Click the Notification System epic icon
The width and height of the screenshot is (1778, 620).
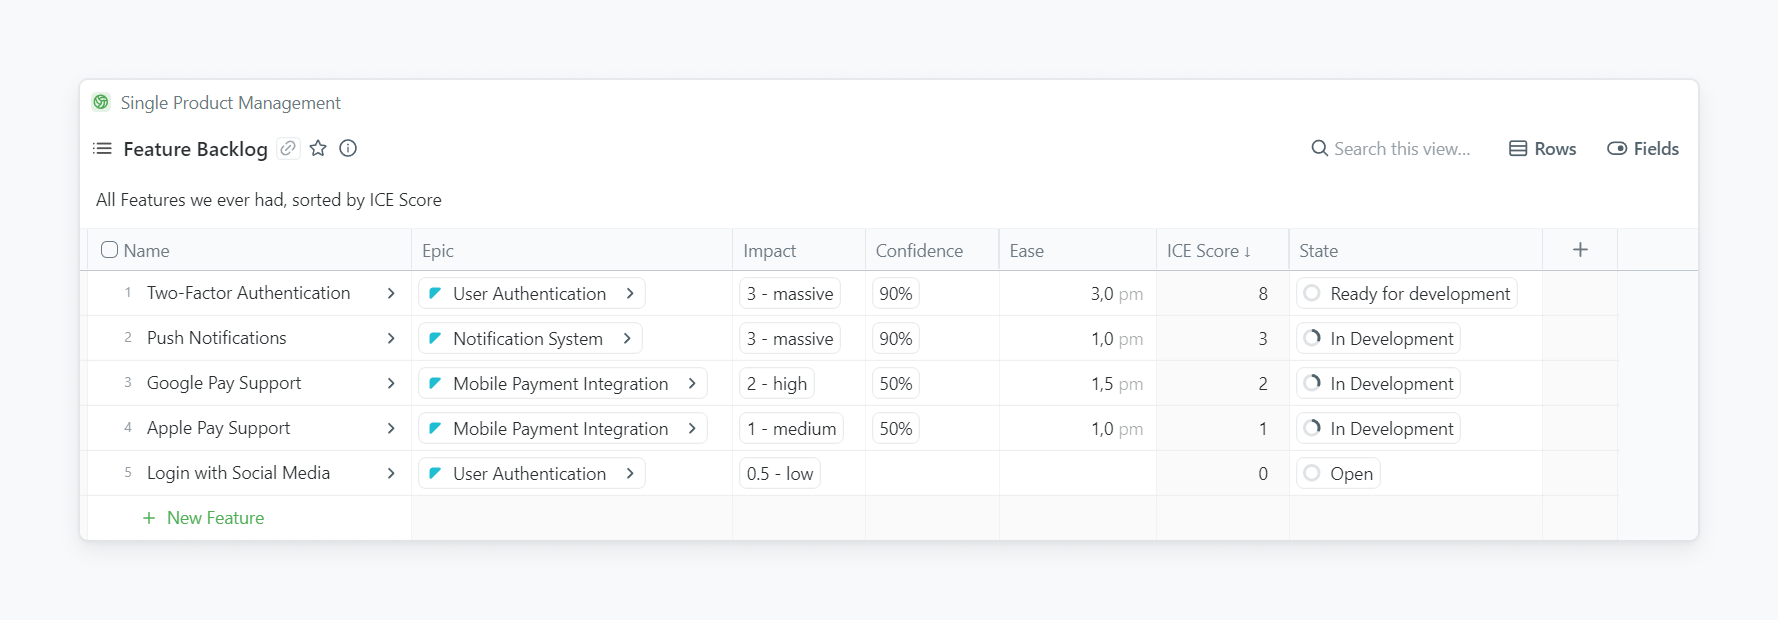(435, 338)
